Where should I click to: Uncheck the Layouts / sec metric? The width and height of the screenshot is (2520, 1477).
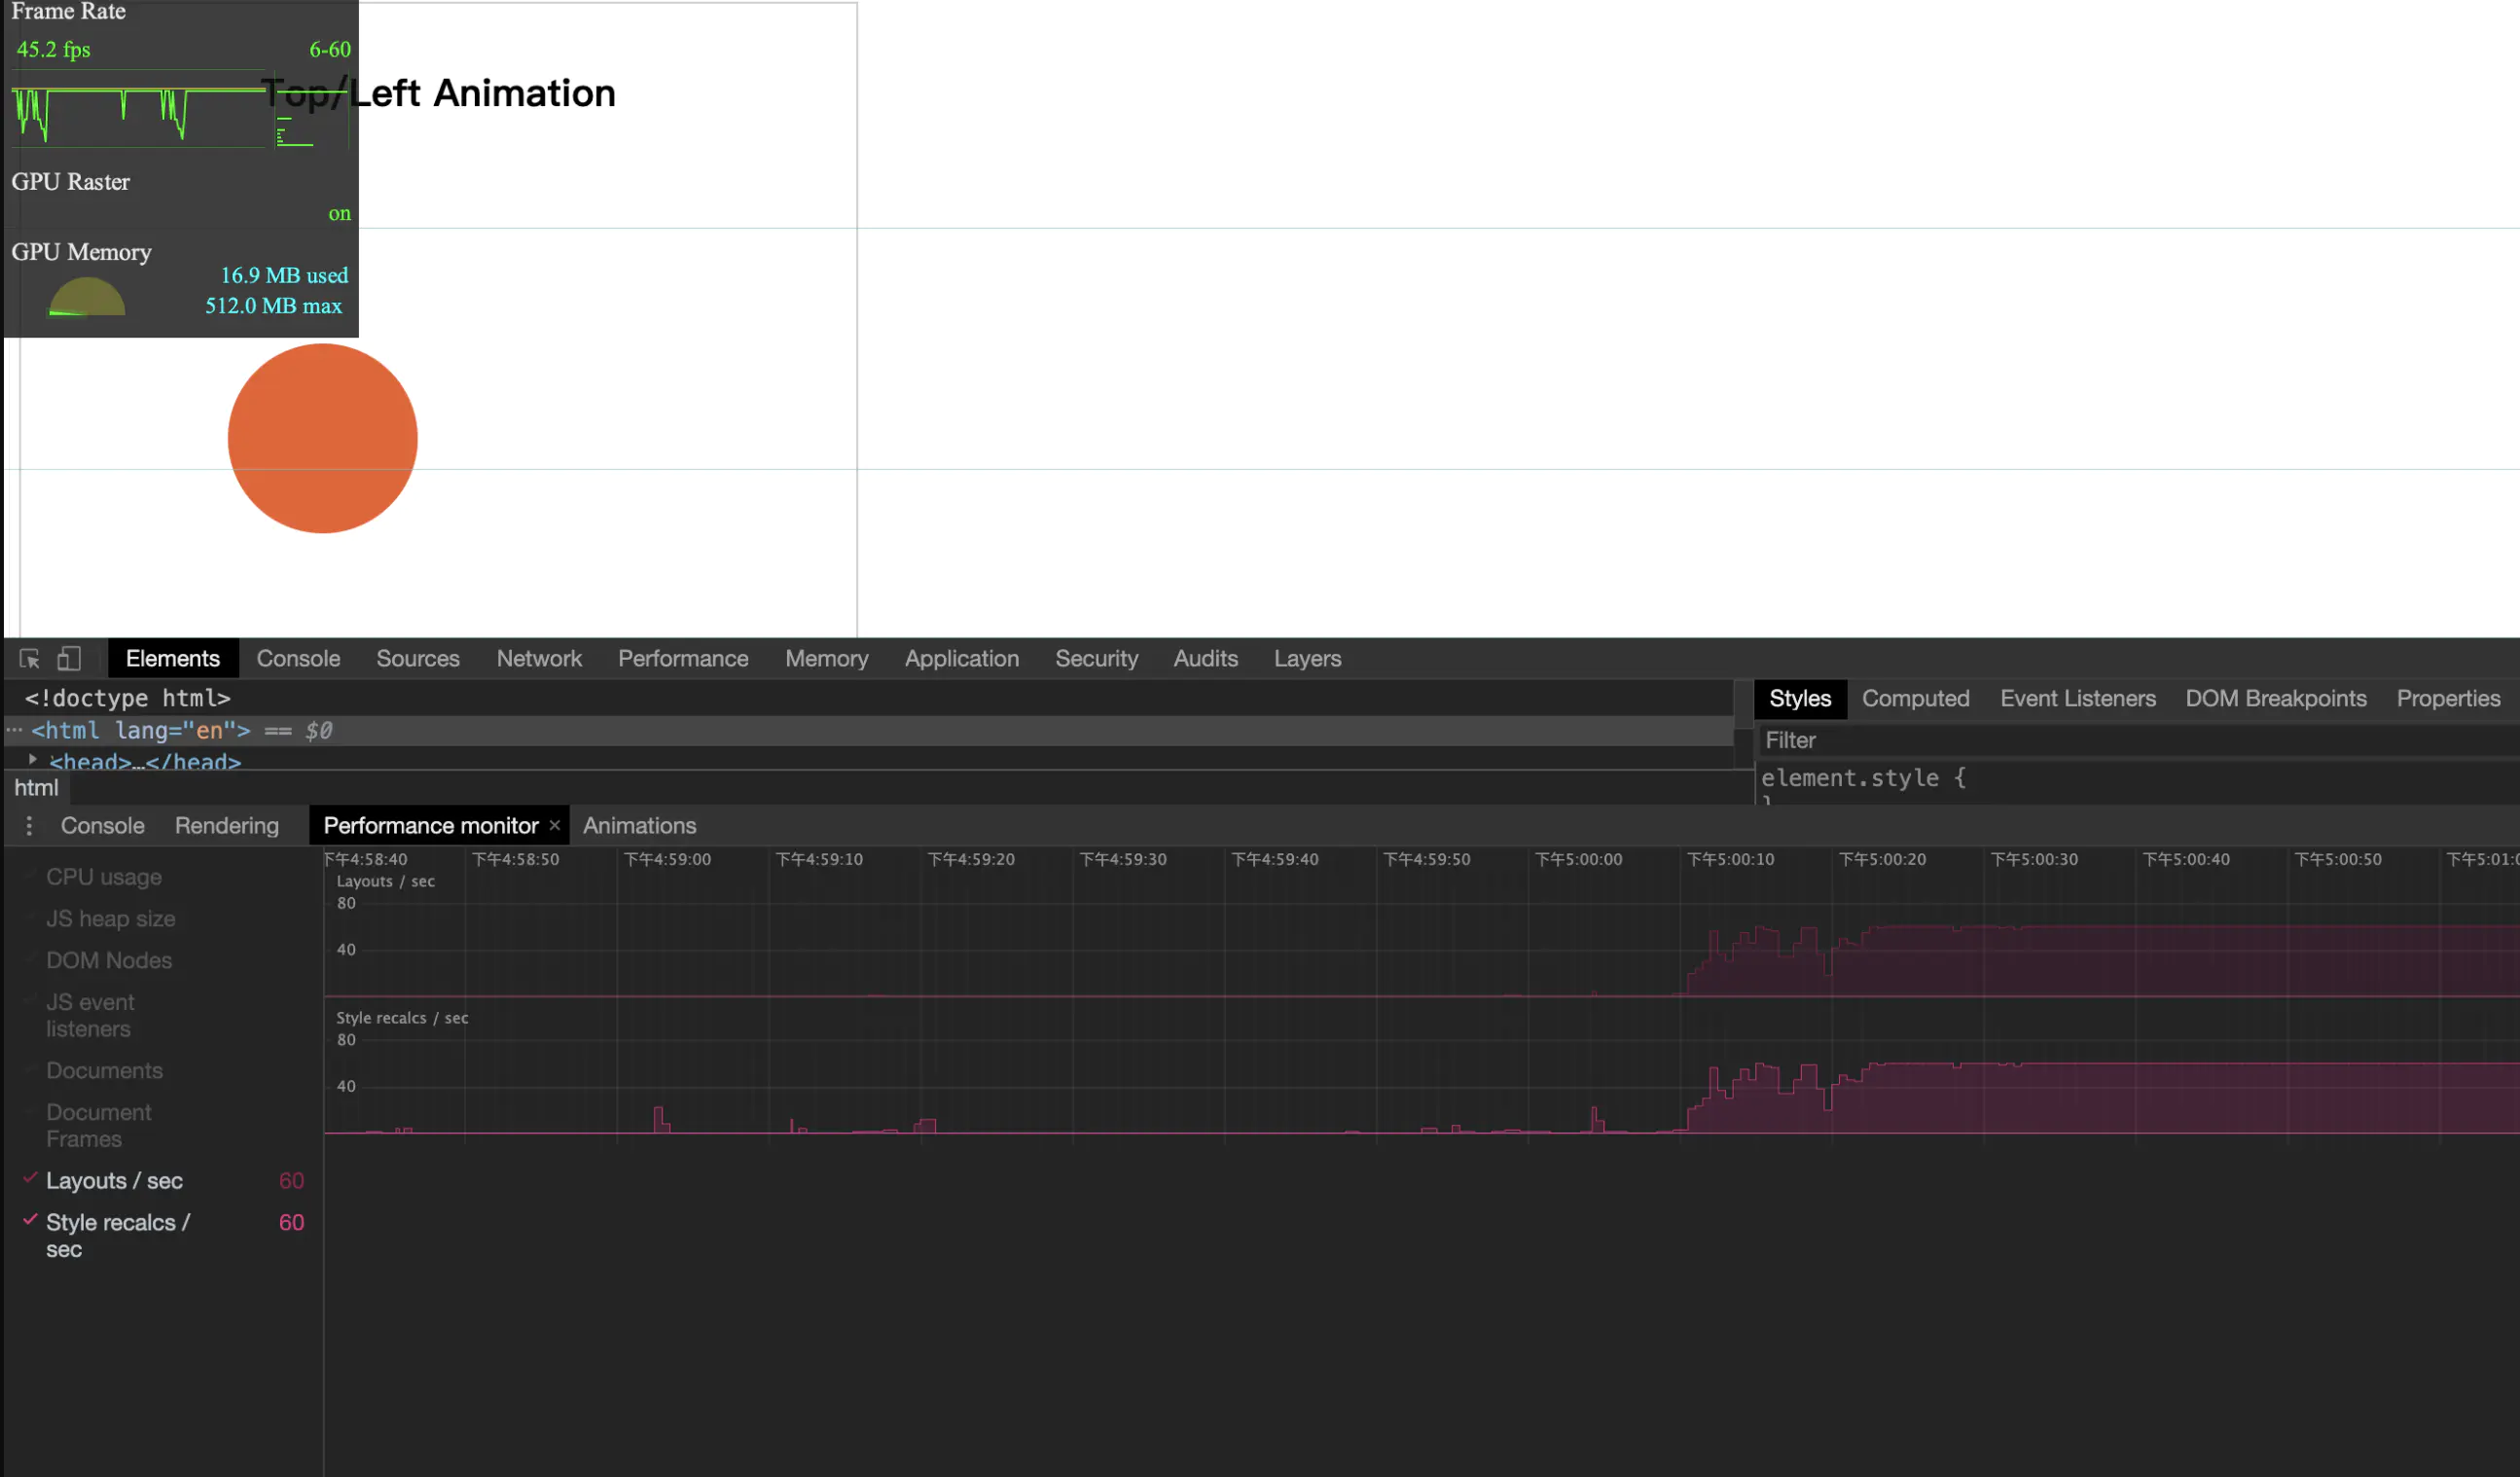point(113,1181)
